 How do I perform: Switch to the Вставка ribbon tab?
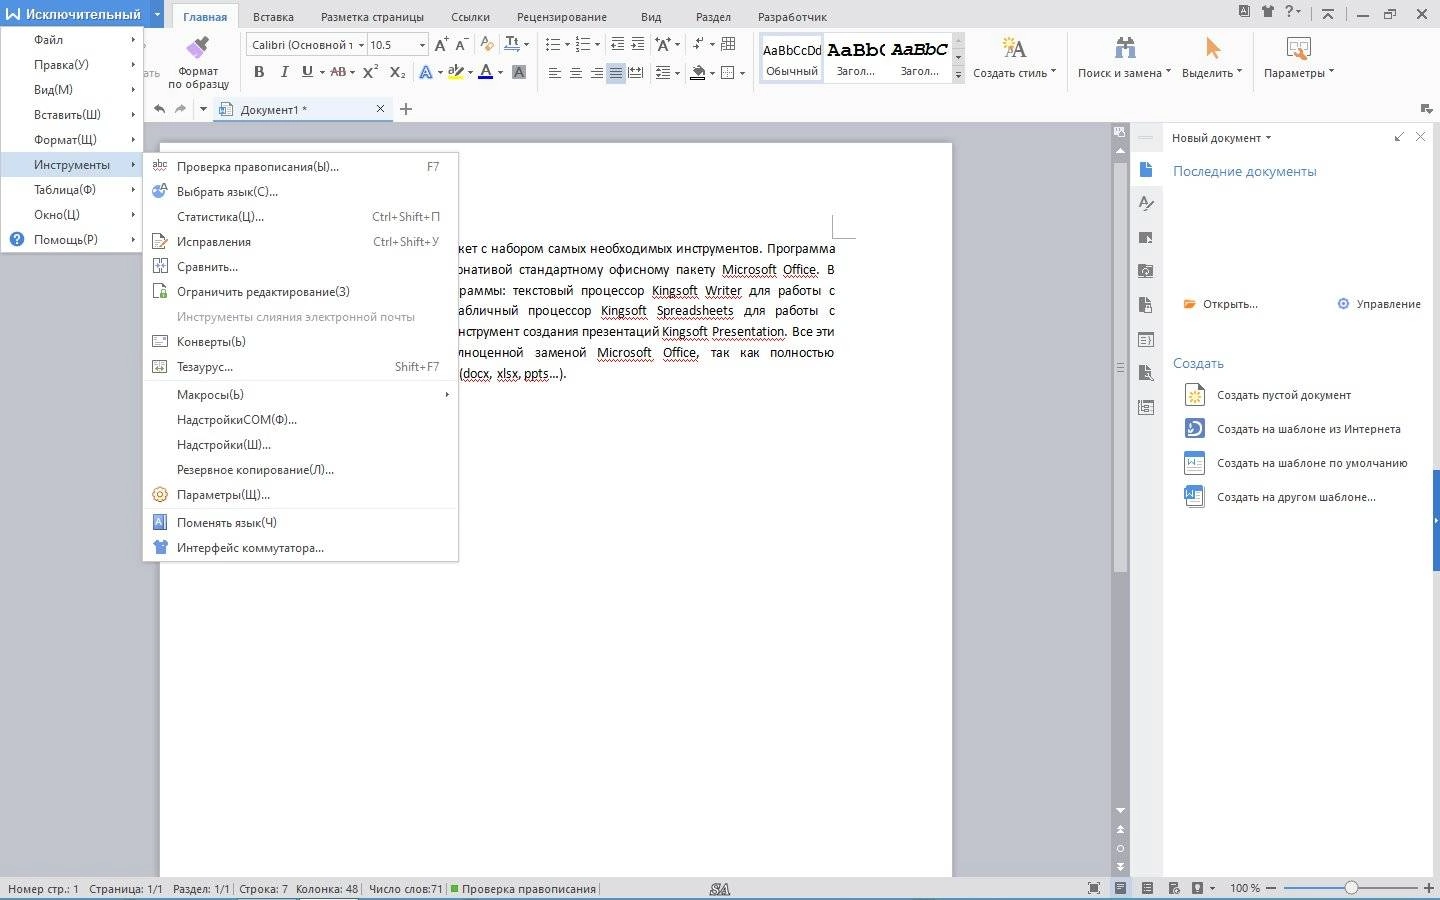[273, 17]
